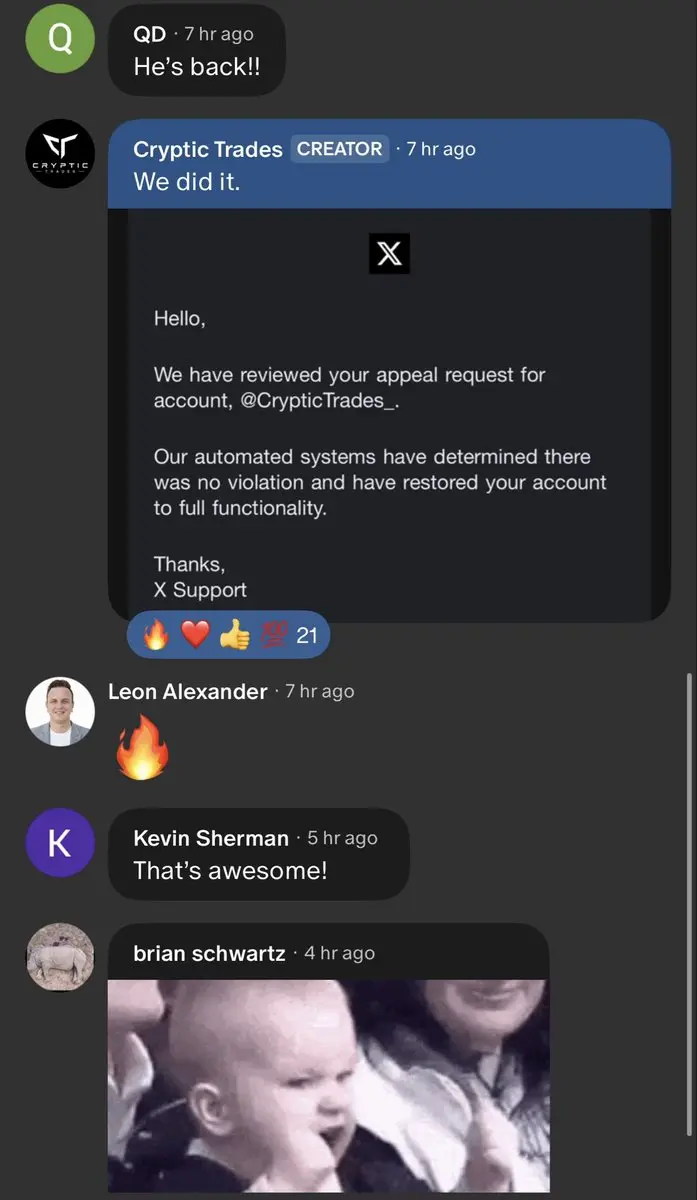The height and width of the screenshot is (1200, 697).
Task: Toggle the fire emoji reaction
Action: point(157,635)
